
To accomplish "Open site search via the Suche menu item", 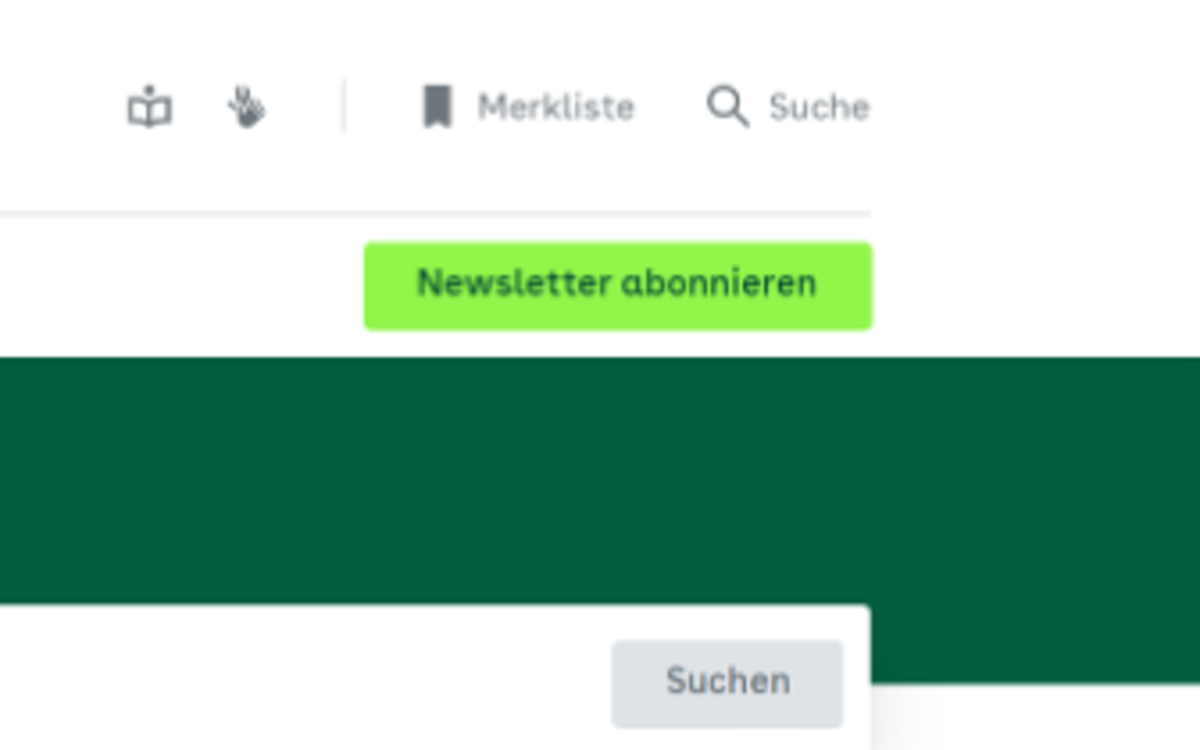I will [x=788, y=106].
